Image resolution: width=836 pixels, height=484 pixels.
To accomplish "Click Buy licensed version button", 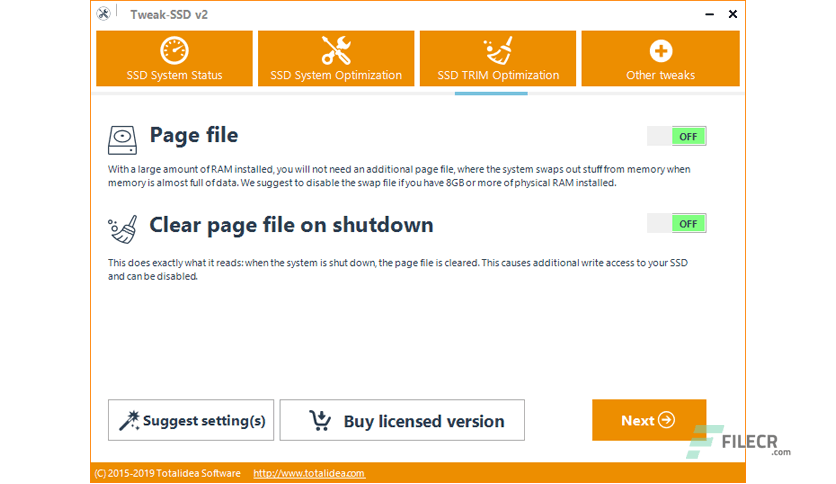I will (402, 420).
